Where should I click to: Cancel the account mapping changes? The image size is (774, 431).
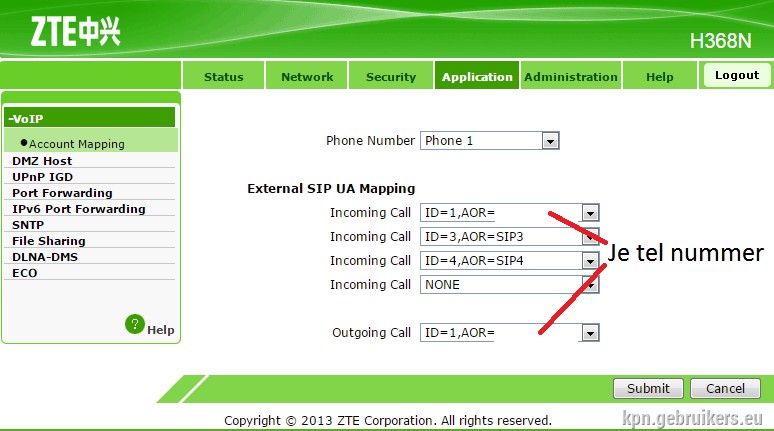[725, 389]
